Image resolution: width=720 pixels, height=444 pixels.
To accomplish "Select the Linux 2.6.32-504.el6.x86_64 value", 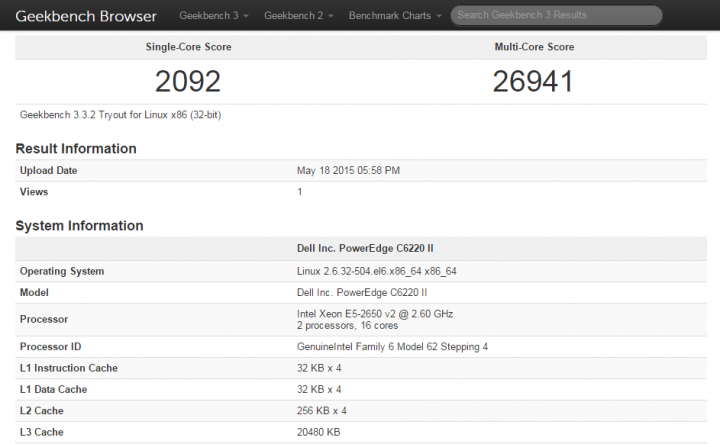I will [377, 271].
